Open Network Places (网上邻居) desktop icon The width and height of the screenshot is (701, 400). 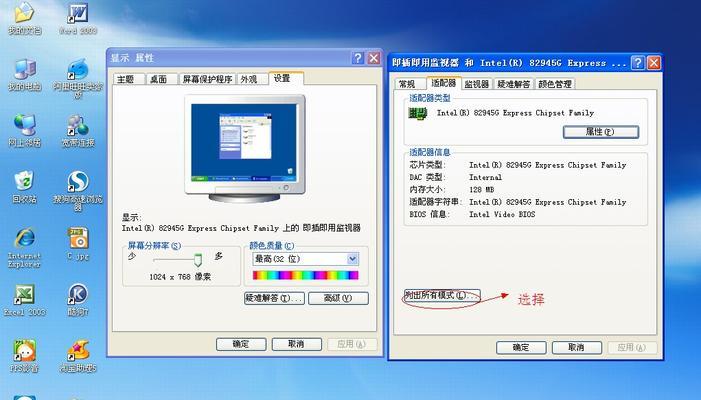coord(25,125)
